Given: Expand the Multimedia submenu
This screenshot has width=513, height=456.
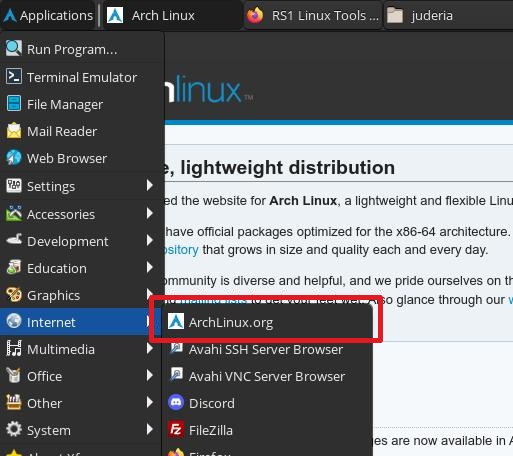Looking at the screenshot, I should pyautogui.click(x=80, y=349).
